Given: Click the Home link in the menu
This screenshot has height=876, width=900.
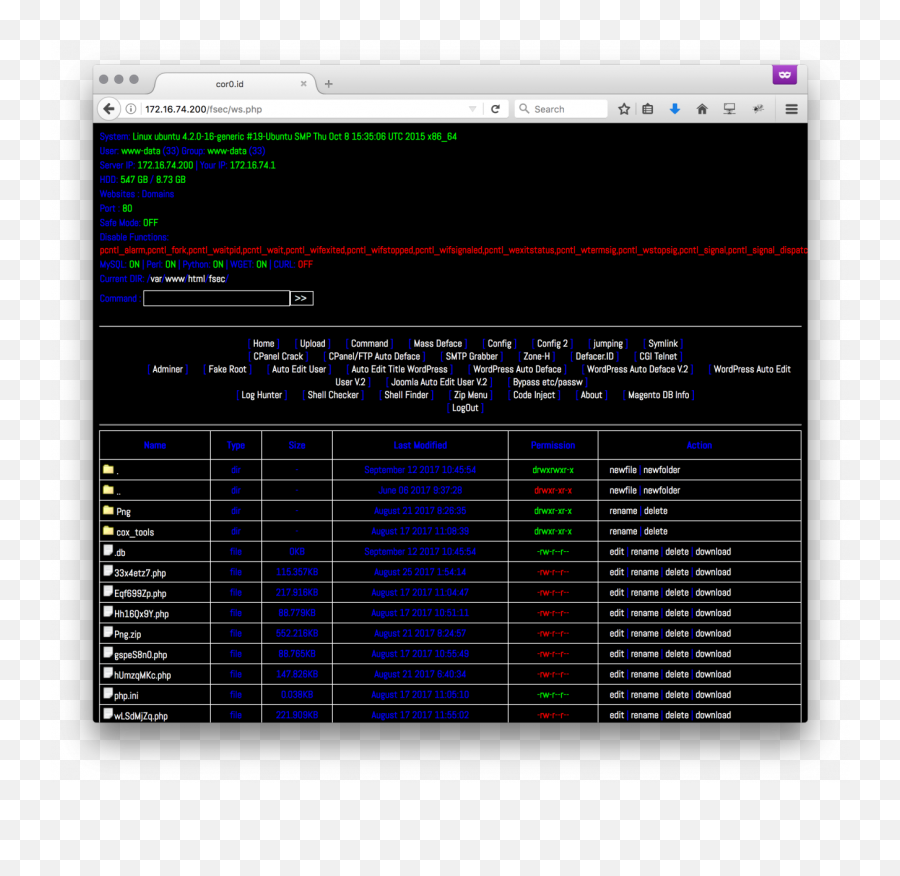Looking at the screenshot, I should point(263,343).
